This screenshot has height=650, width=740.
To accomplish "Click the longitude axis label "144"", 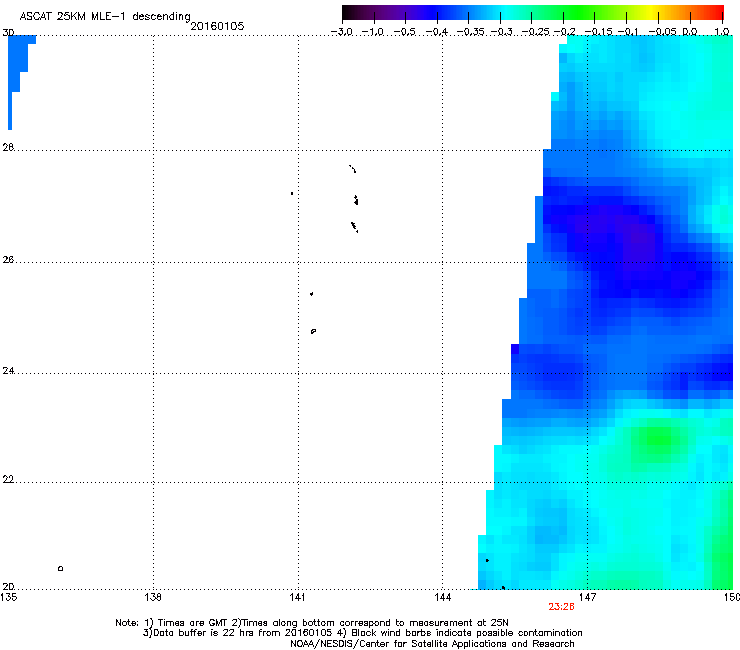I will click(x=443, y=597).
